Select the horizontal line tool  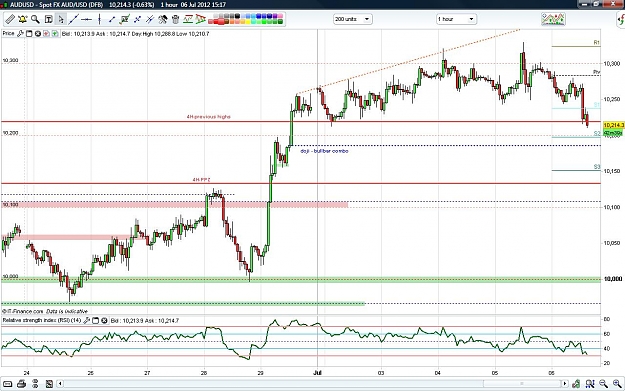(86, 19)
